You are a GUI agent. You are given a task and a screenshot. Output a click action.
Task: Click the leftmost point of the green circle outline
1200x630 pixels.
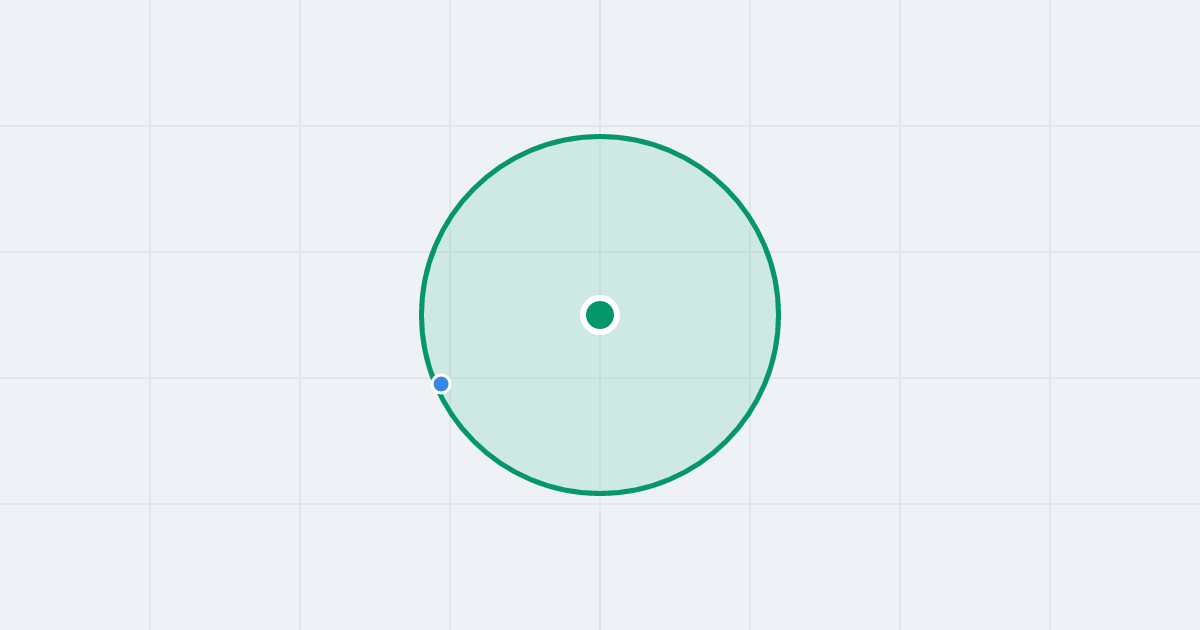pyautogui.click(x=422, y=315)
